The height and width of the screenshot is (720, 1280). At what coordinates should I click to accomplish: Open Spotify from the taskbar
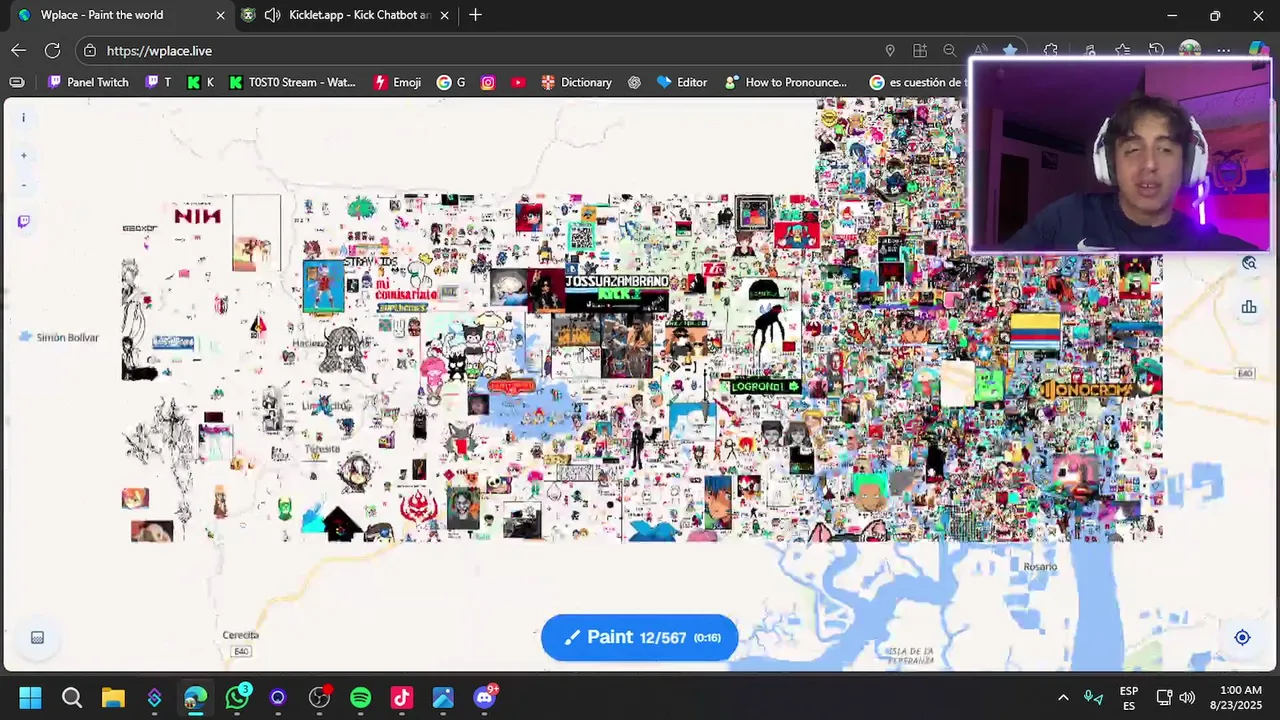(361, 697)
